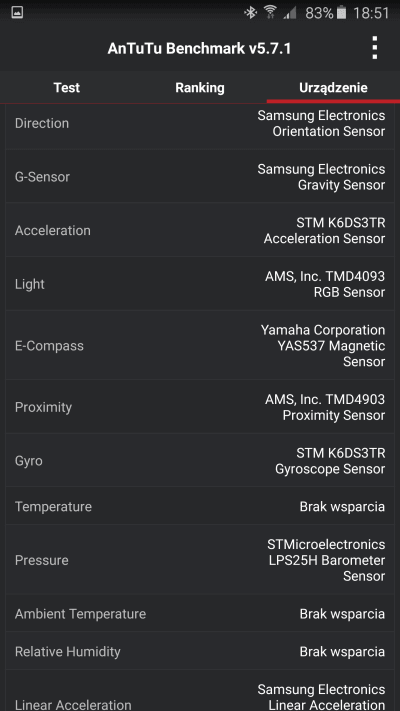Tap the Wi-Fi status icon

click(x=271, y=13)
